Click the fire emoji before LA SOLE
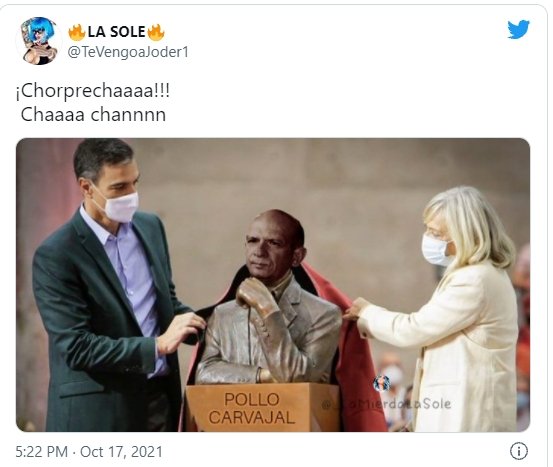The width and height of the screenshot is (553, 467). tap(77, 32)
